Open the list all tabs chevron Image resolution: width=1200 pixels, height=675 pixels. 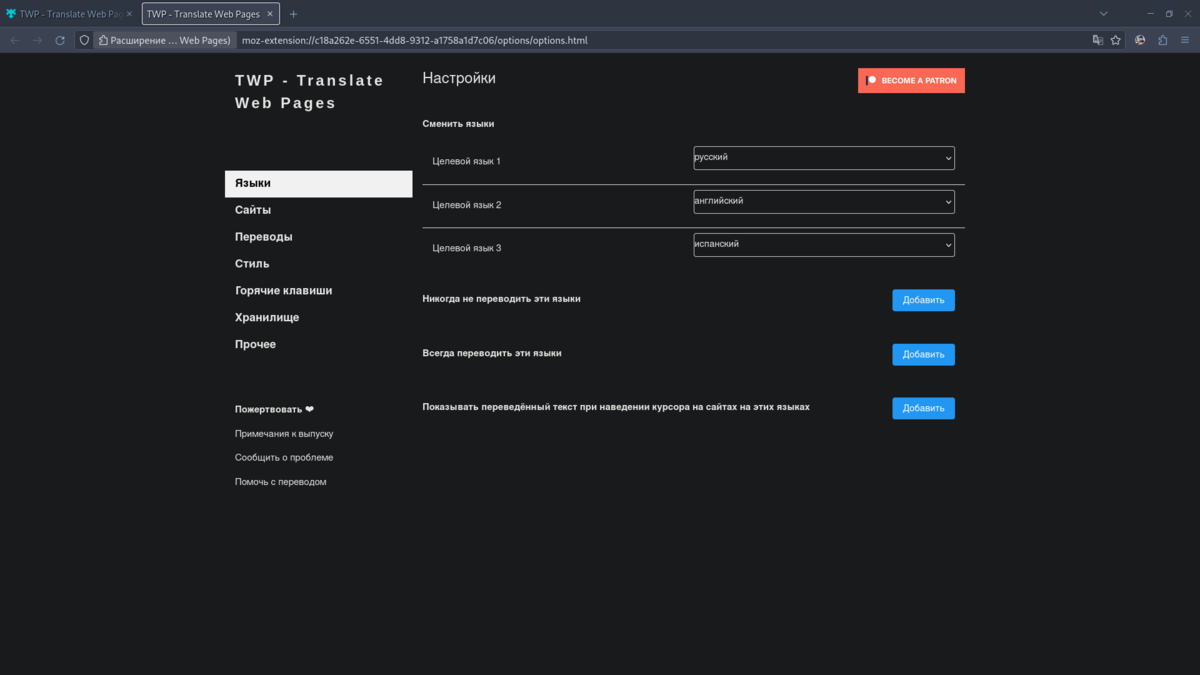pos(1103,14)
